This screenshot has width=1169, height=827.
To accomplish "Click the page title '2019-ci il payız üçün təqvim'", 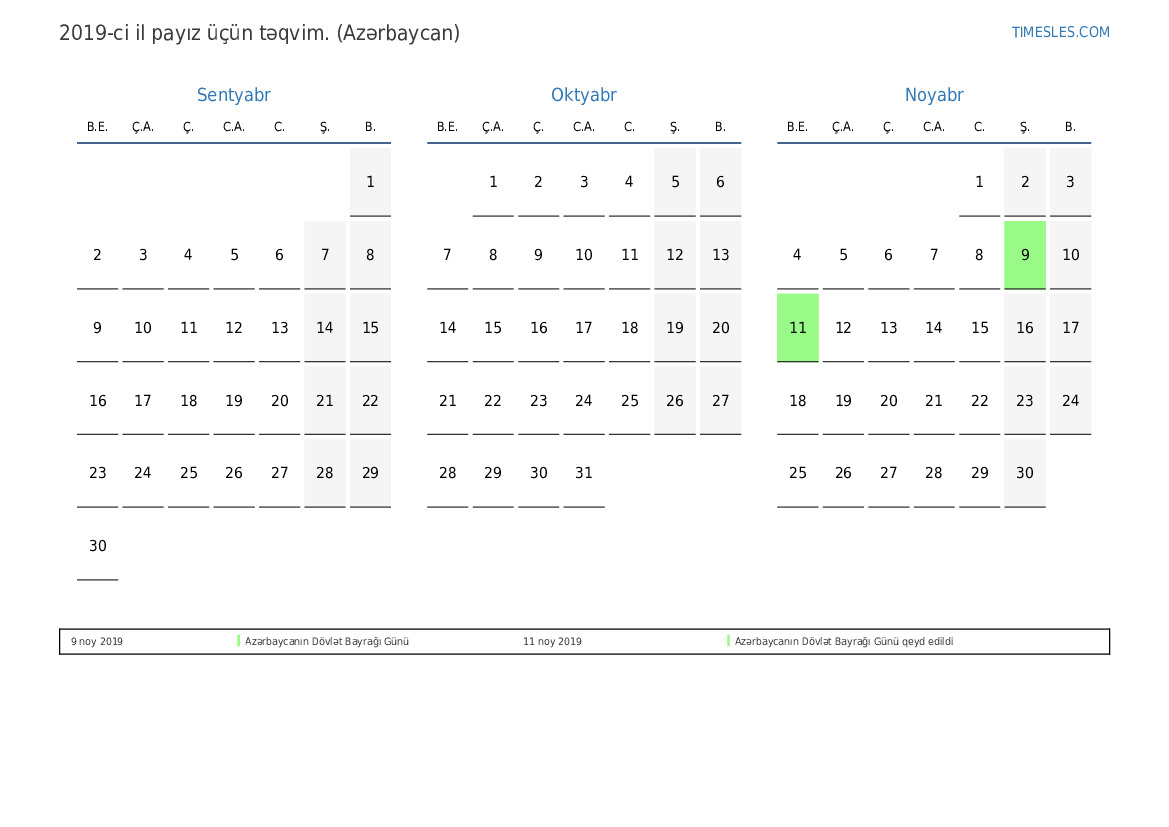I will tap(259, 33).
